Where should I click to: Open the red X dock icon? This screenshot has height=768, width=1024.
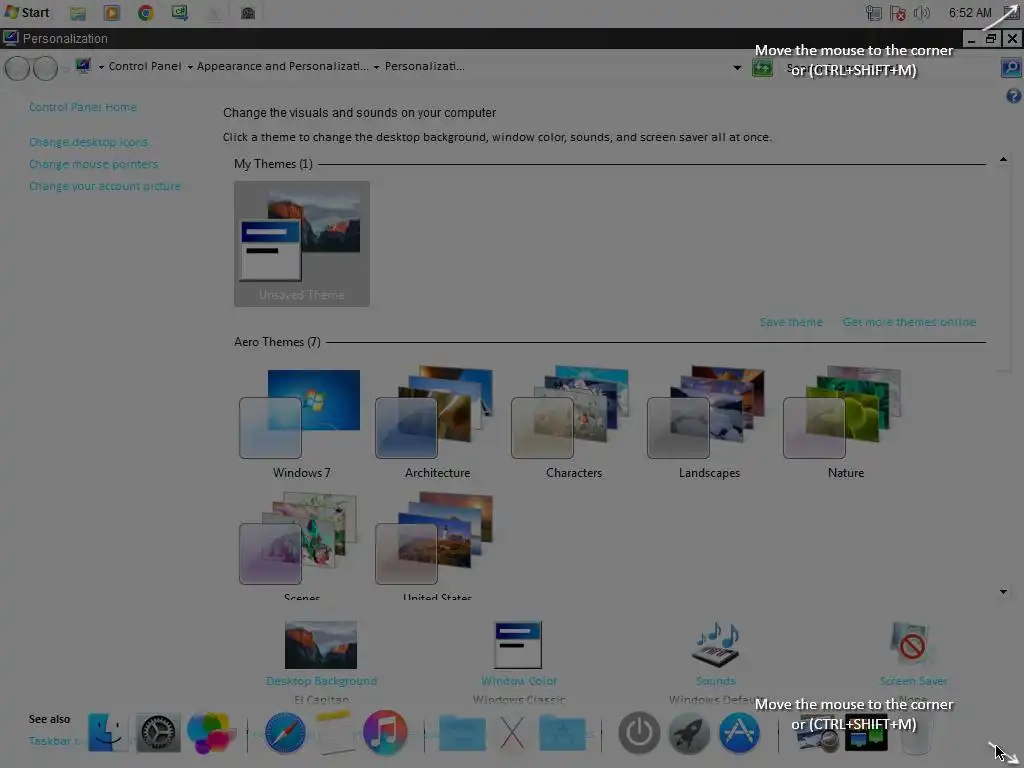pyautogui.click(x=512, y=733)
